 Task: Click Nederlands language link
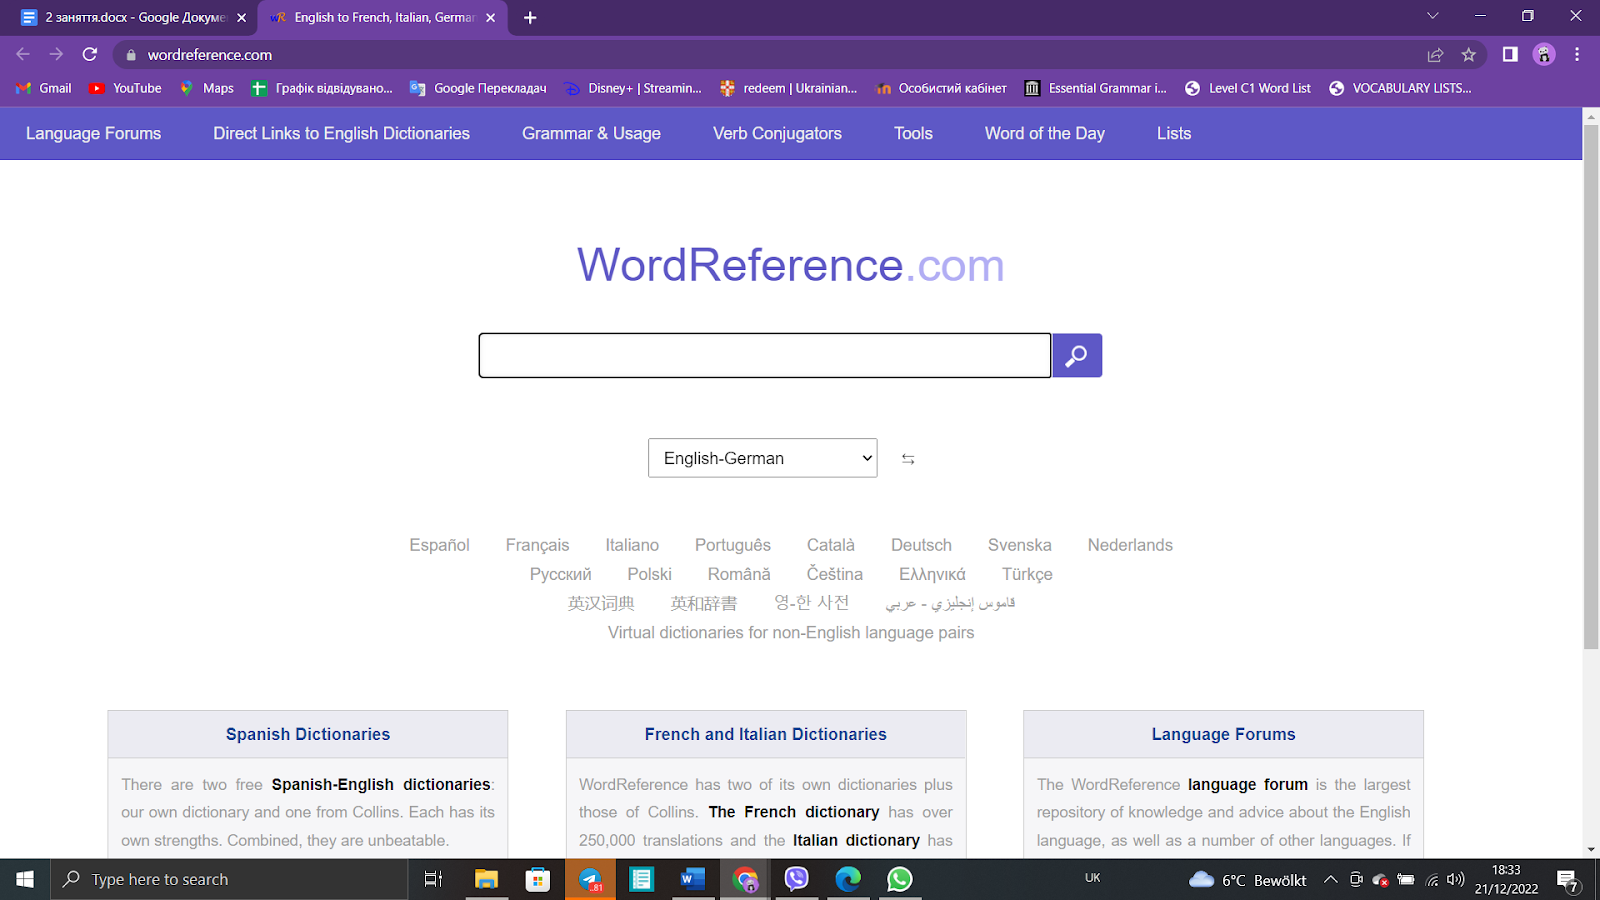(1130, 545)
